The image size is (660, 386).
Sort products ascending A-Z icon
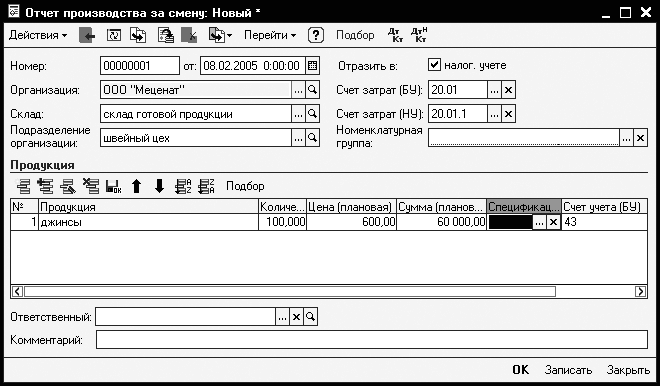click(x=183, y=186)
